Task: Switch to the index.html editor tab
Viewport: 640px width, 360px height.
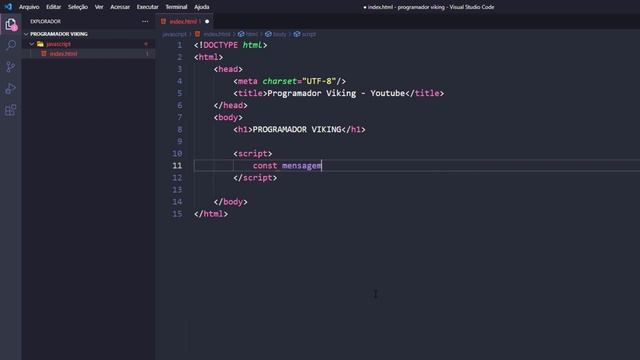Action: tap(185, 21)
